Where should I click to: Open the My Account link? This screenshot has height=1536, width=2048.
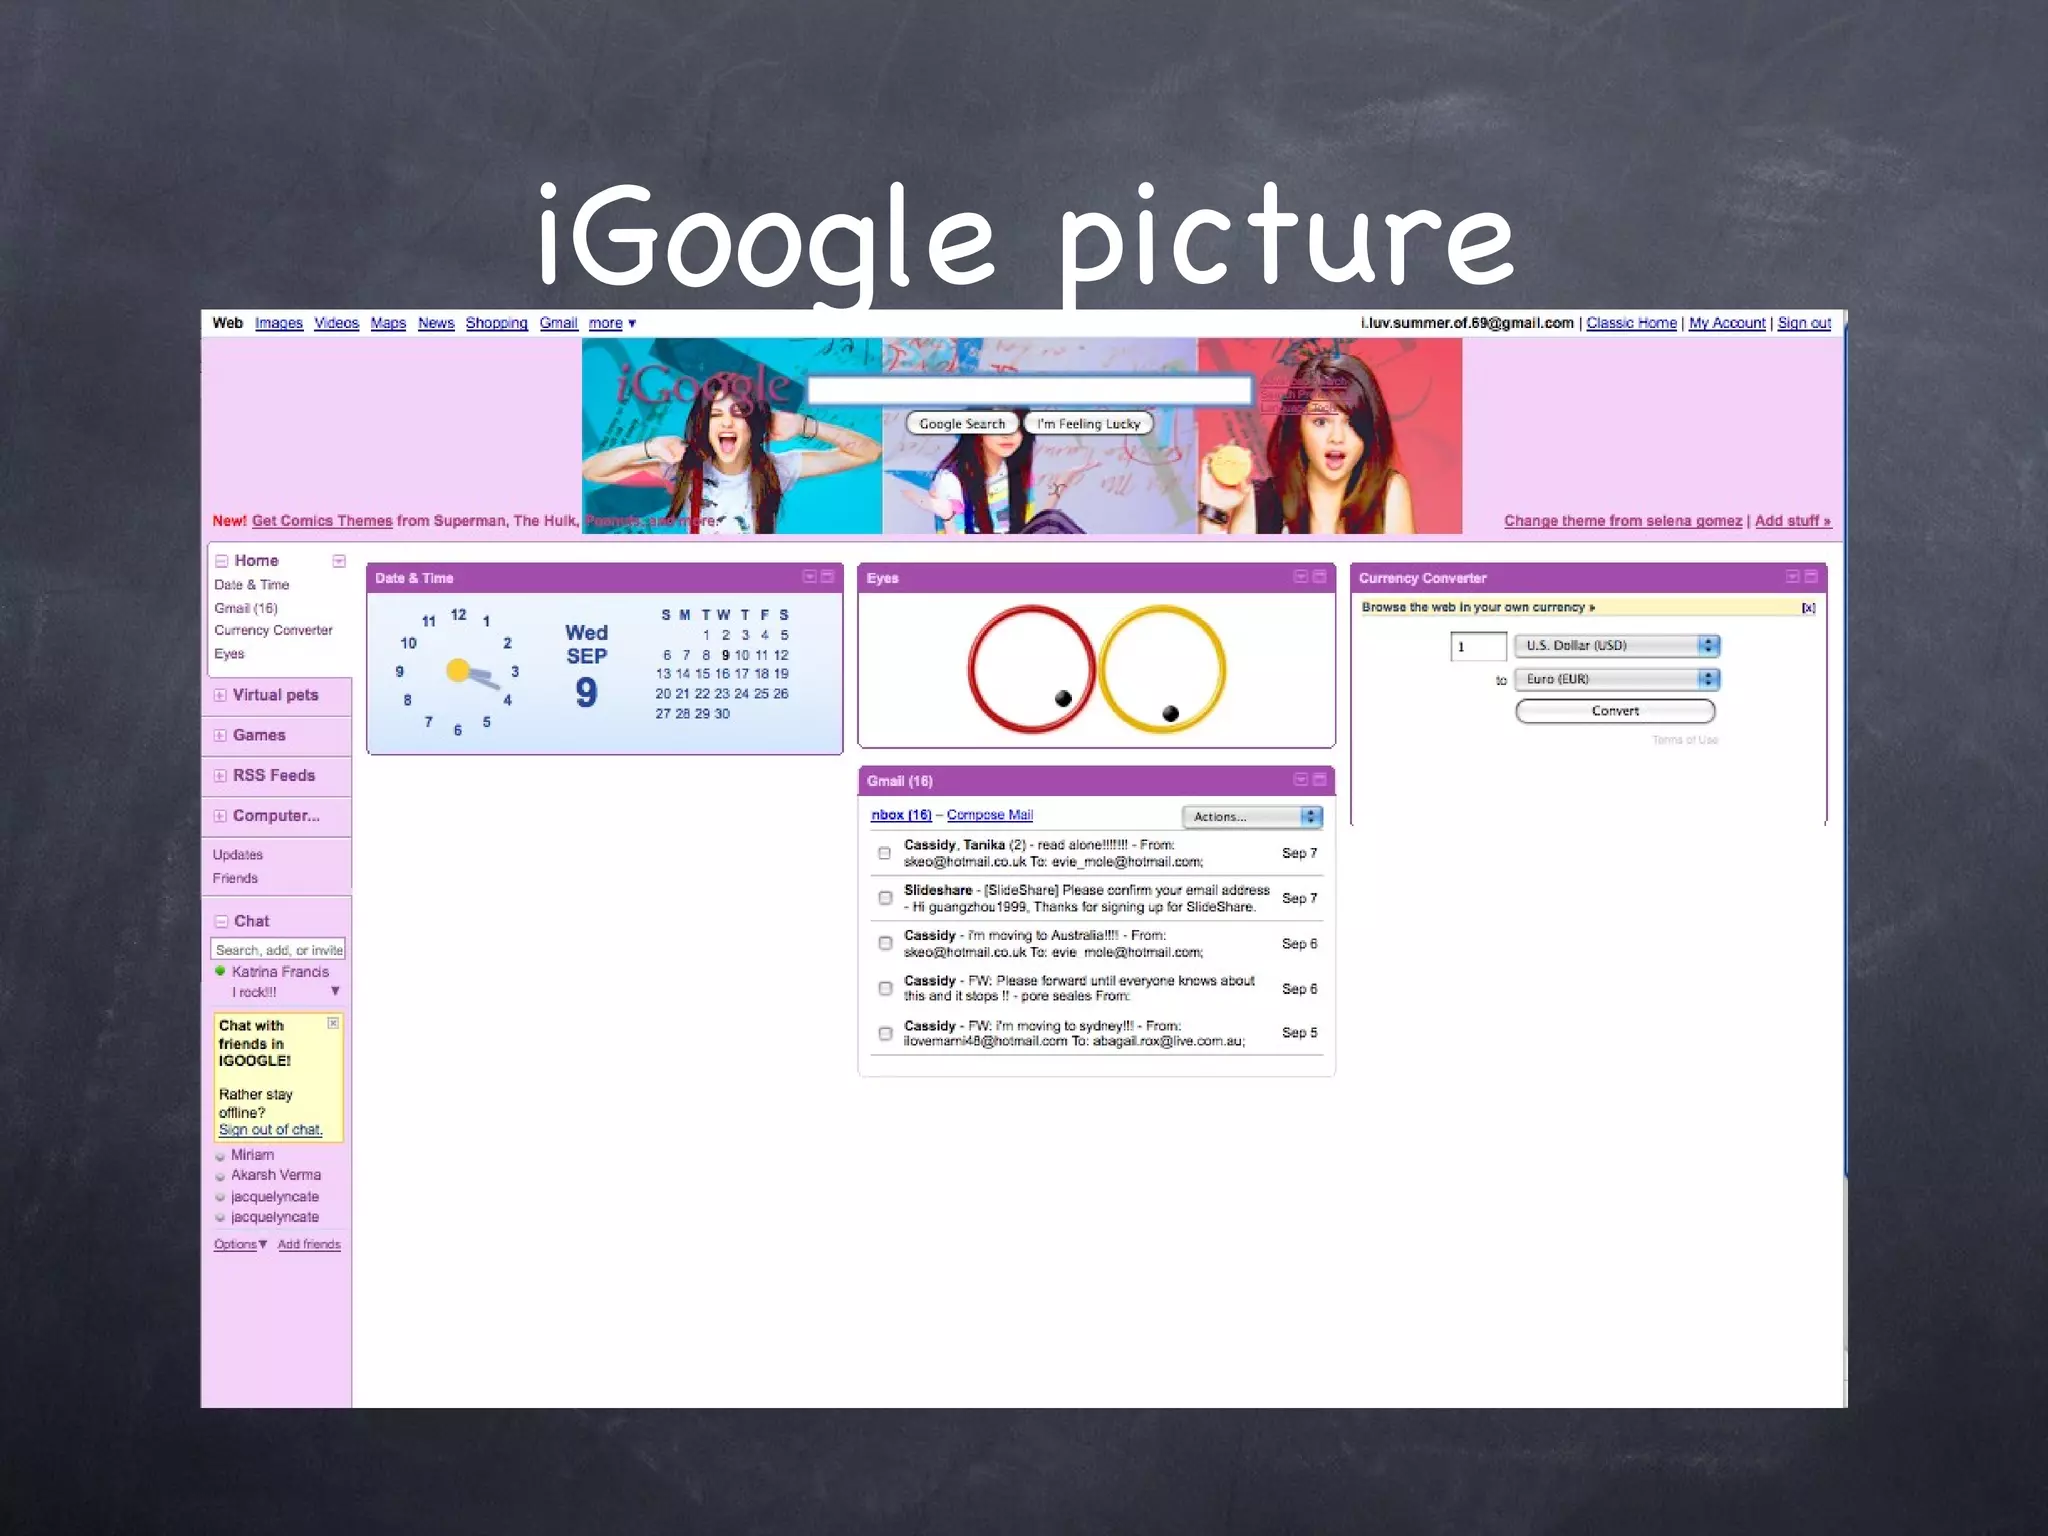click(x=1727, y=323)
